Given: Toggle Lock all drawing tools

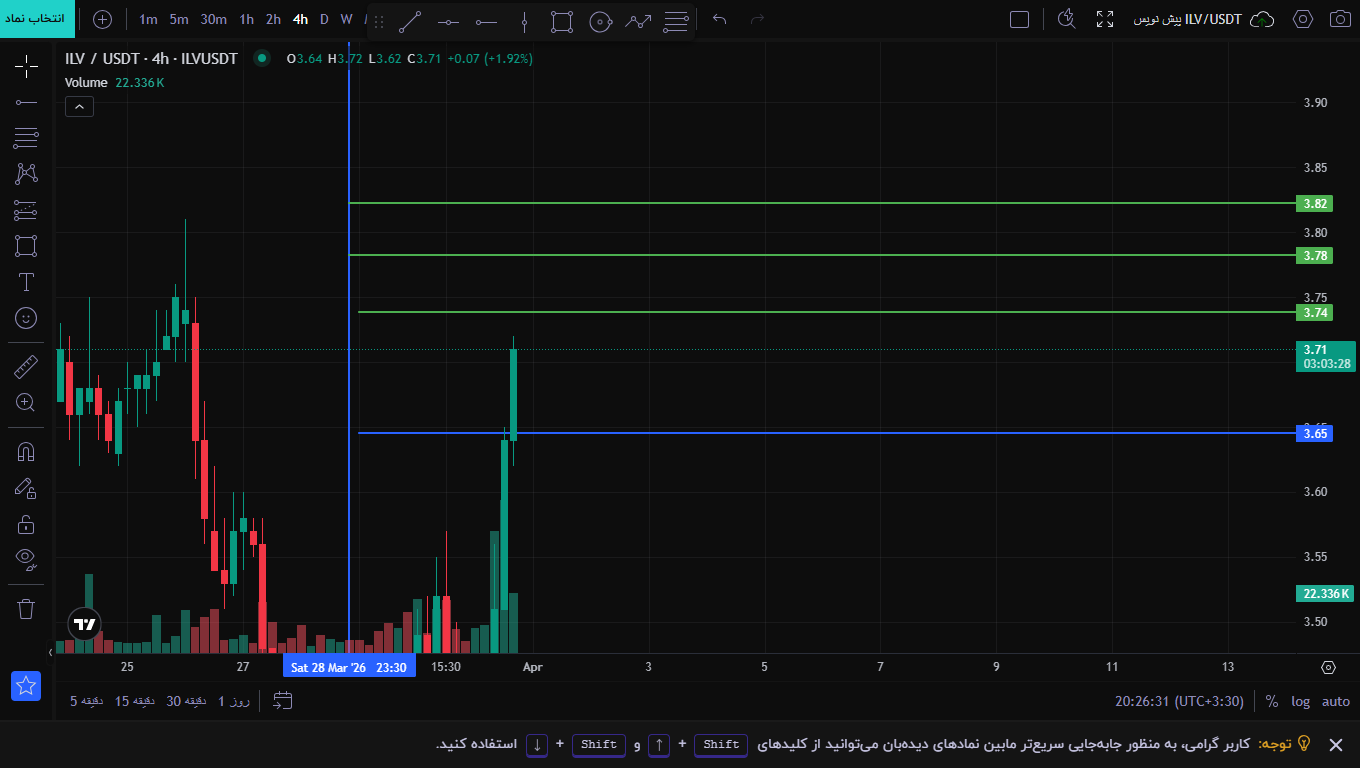Looking at the screenshot, I should [26, 524].
